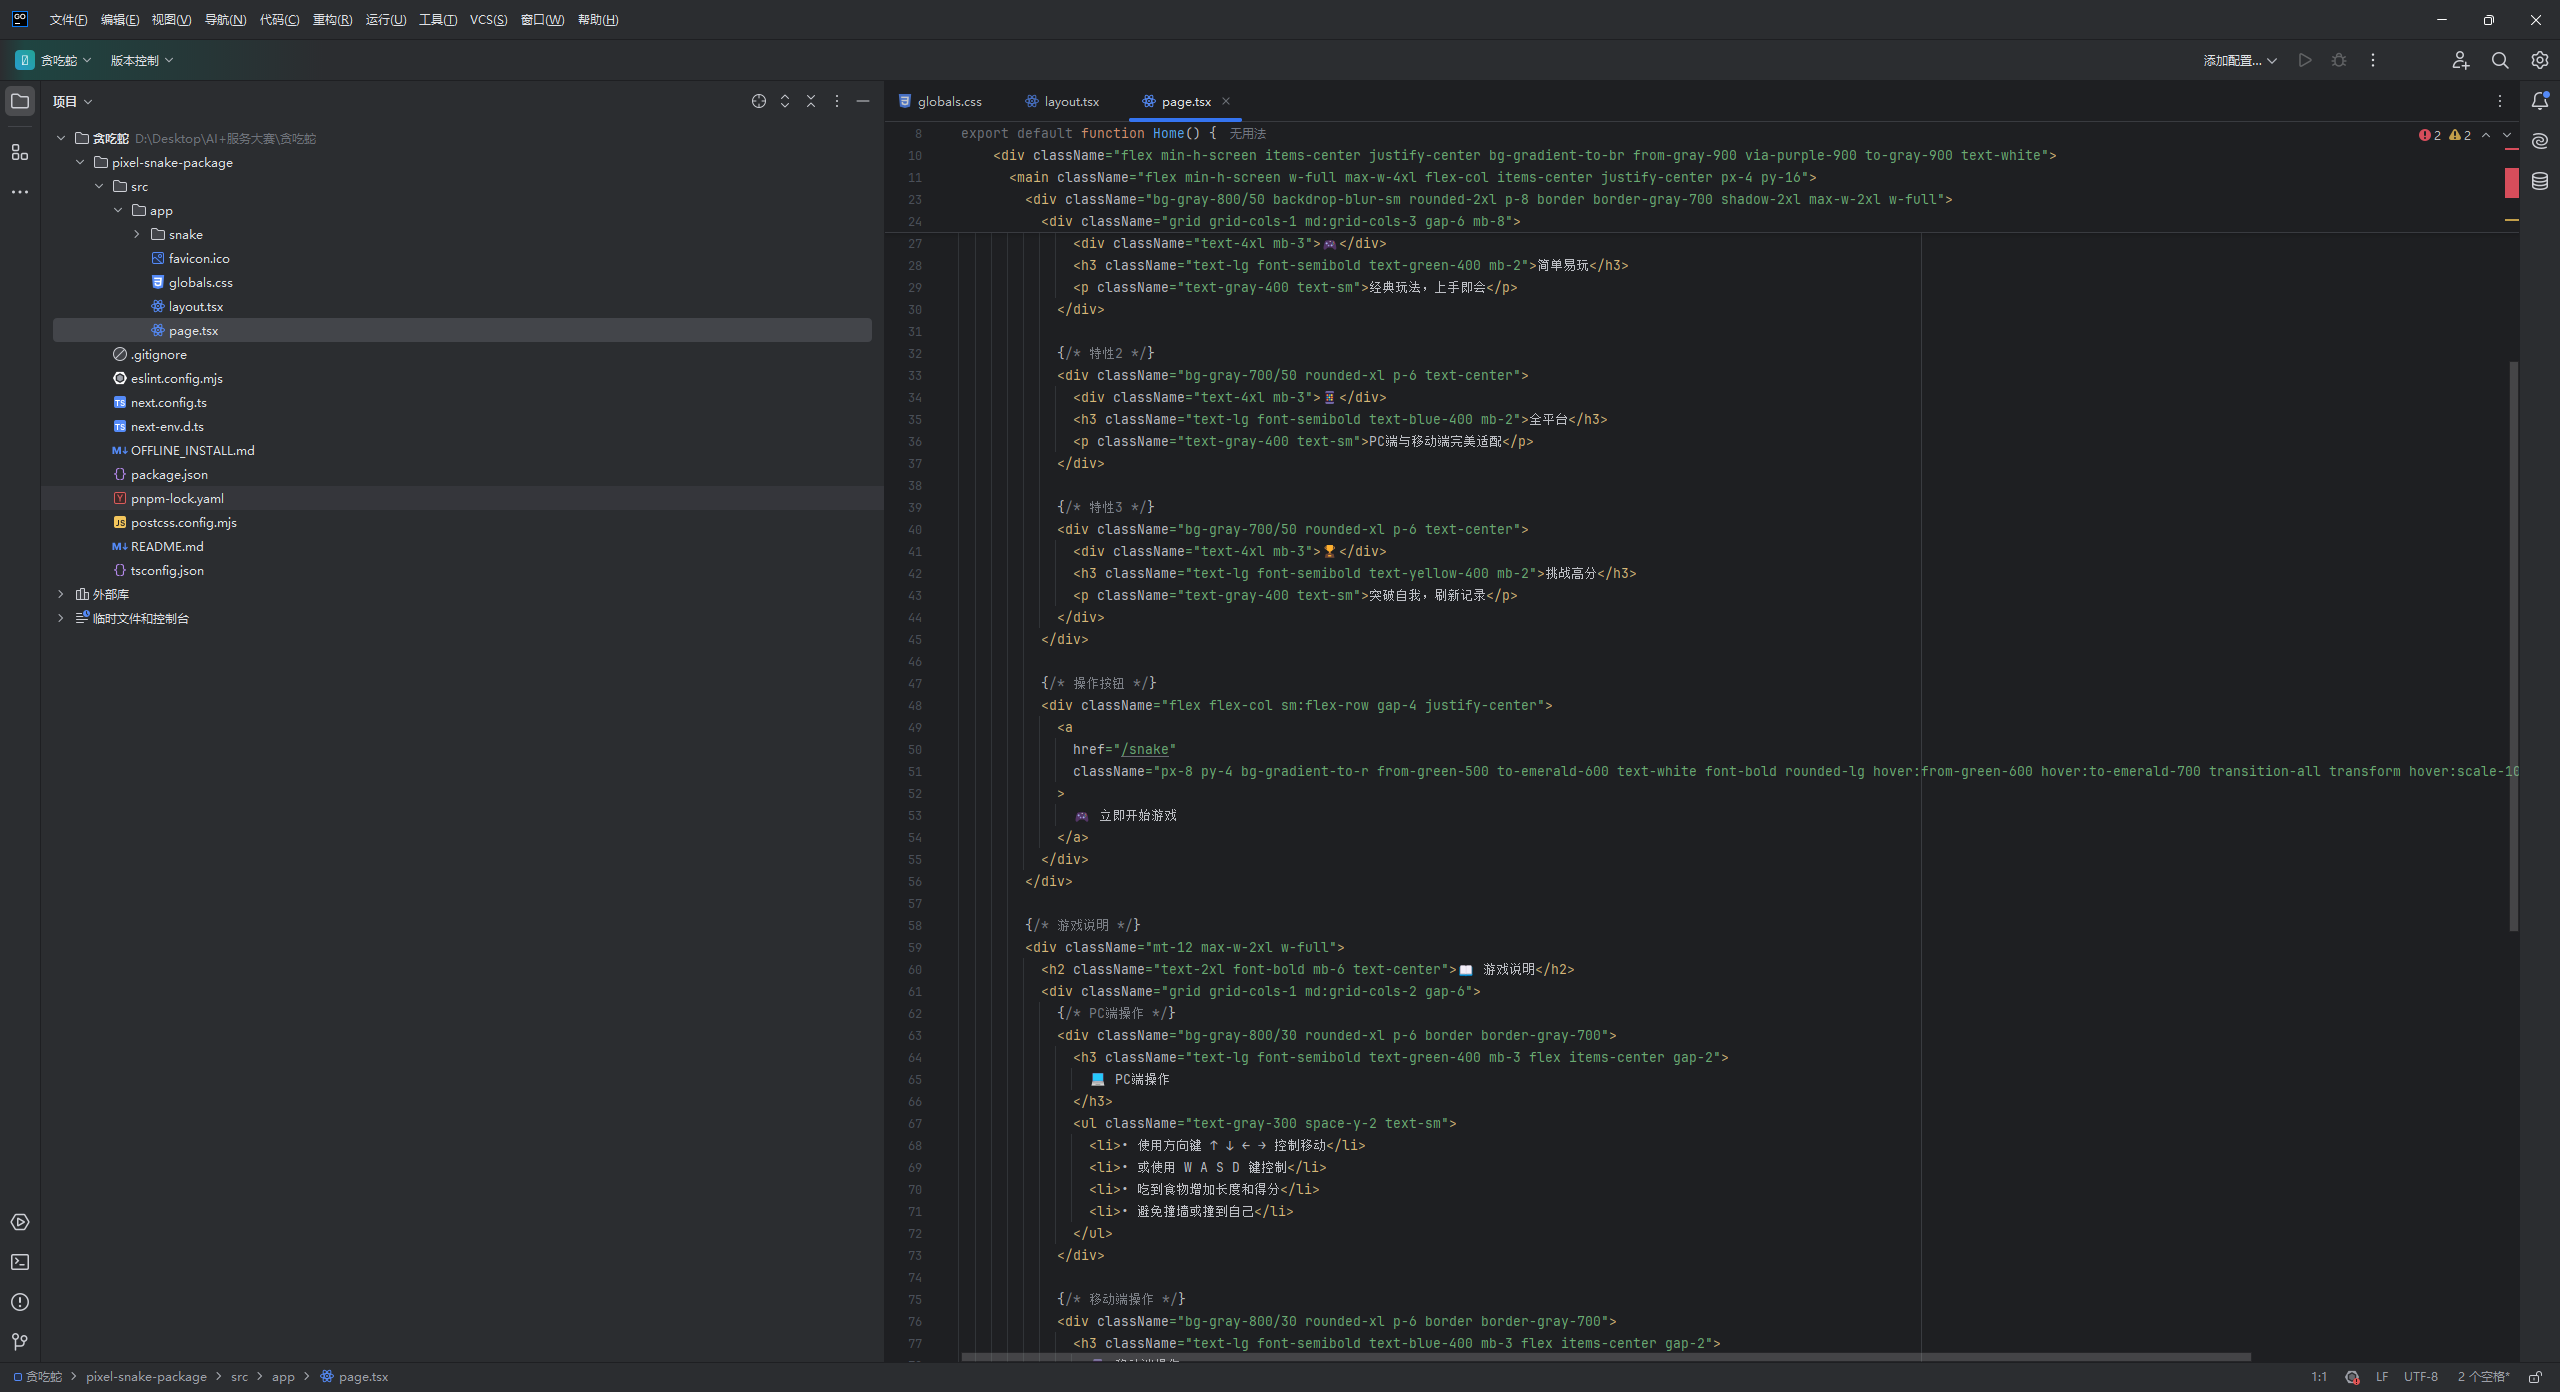Open the Problems tool window icon
The image size is (2560, 1392).
[20, 1302]
